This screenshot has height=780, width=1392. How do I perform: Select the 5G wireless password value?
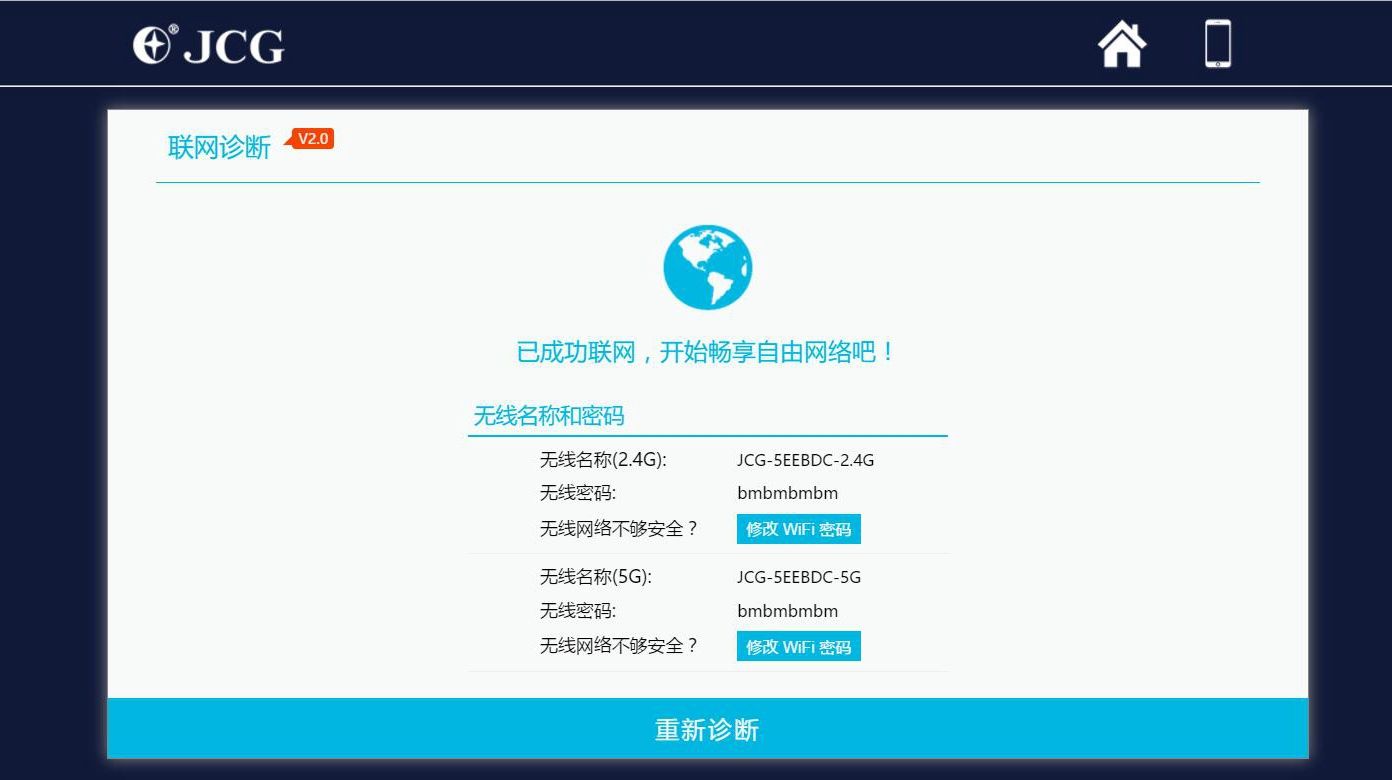[x=788, y=611]
